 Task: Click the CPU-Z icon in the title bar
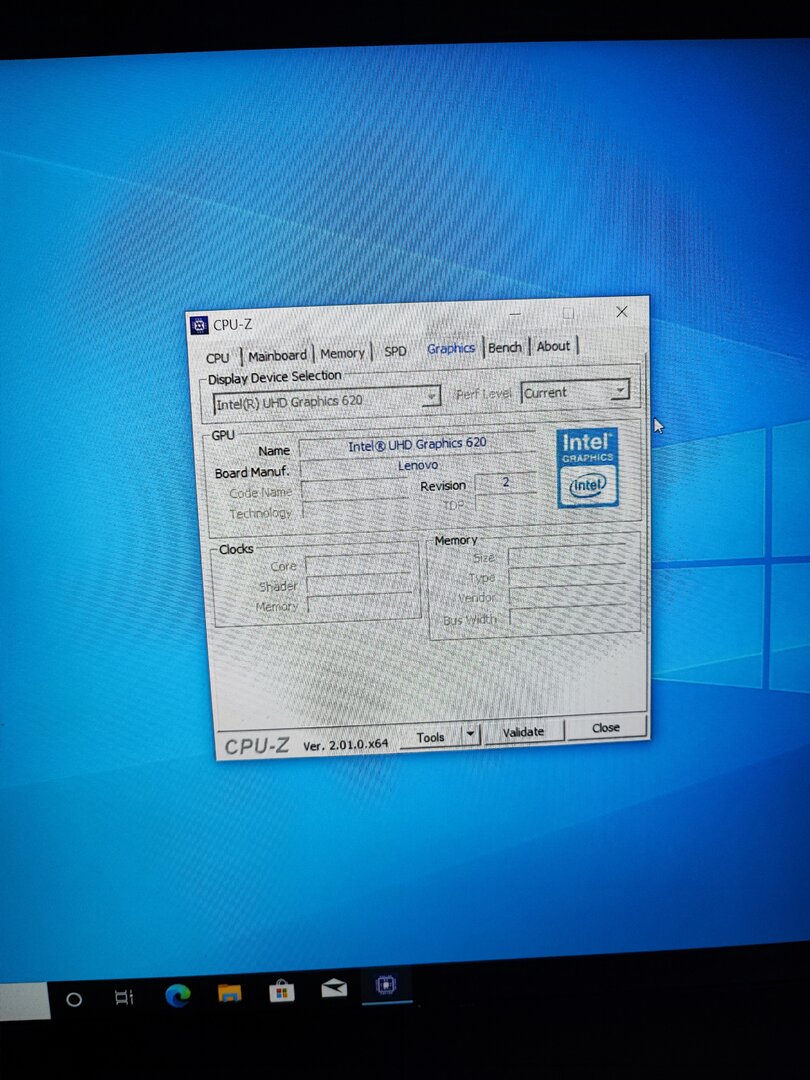(199, 325)
